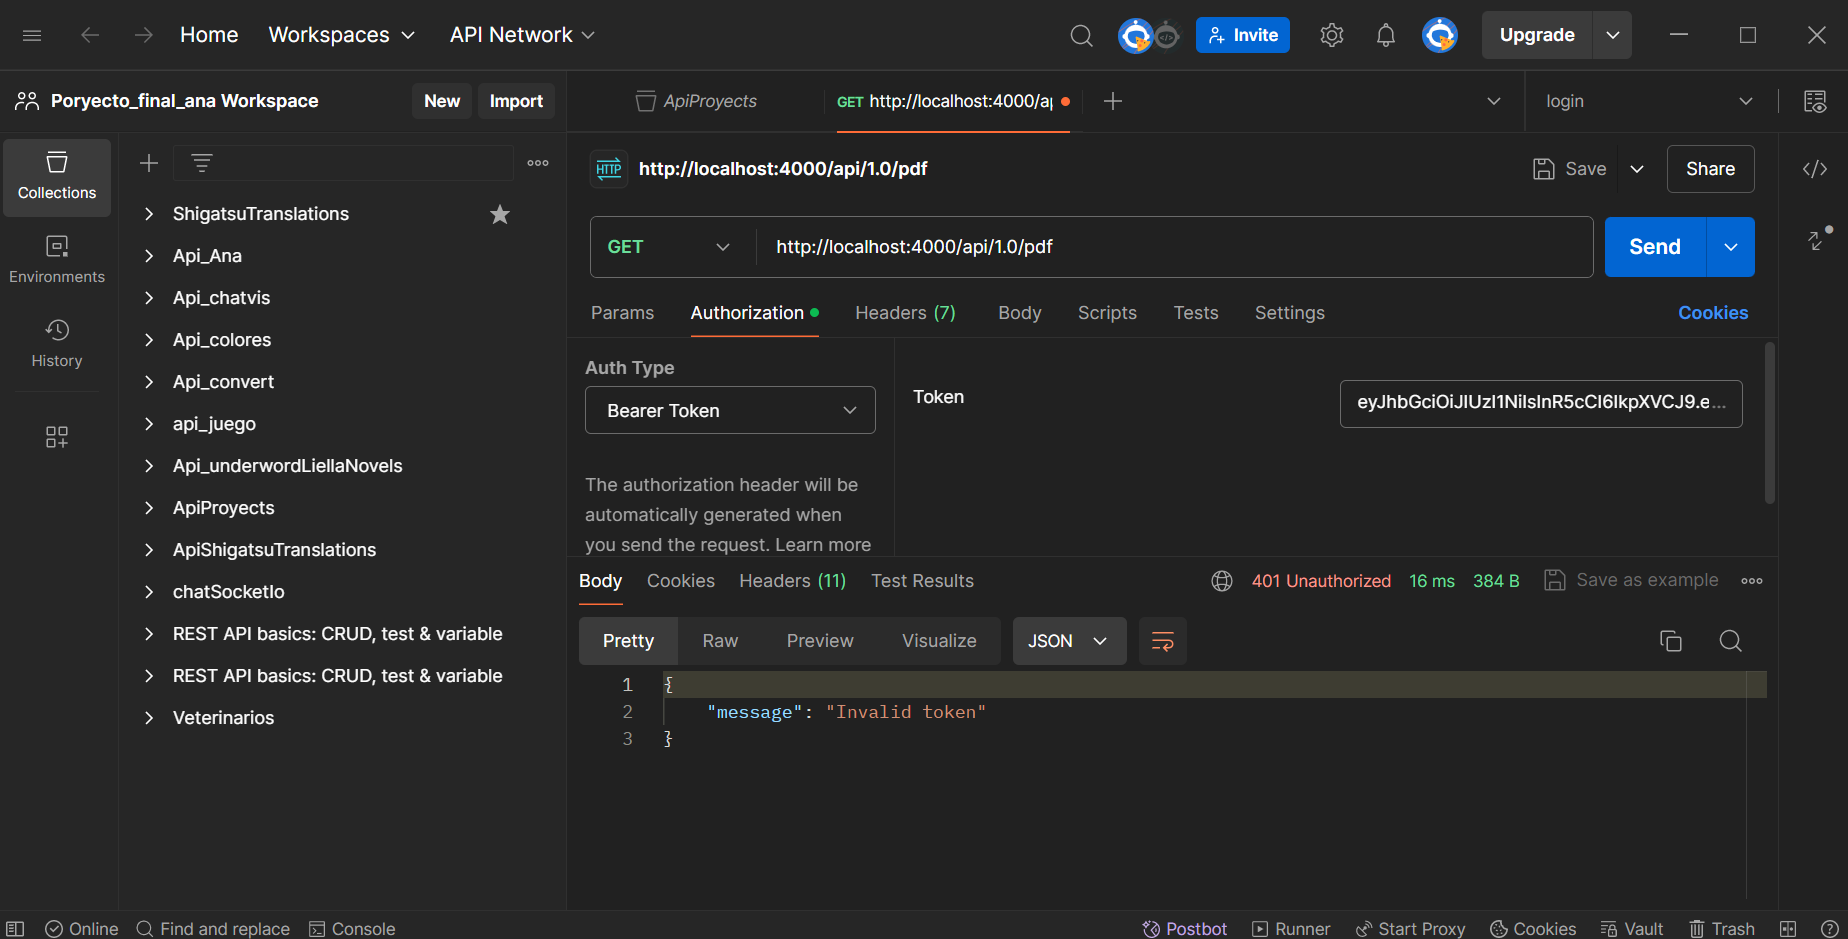Click the authorization pane vertical scrollbar
The width and height of the screenshot is (1848, 939).
pos(1770,422)
